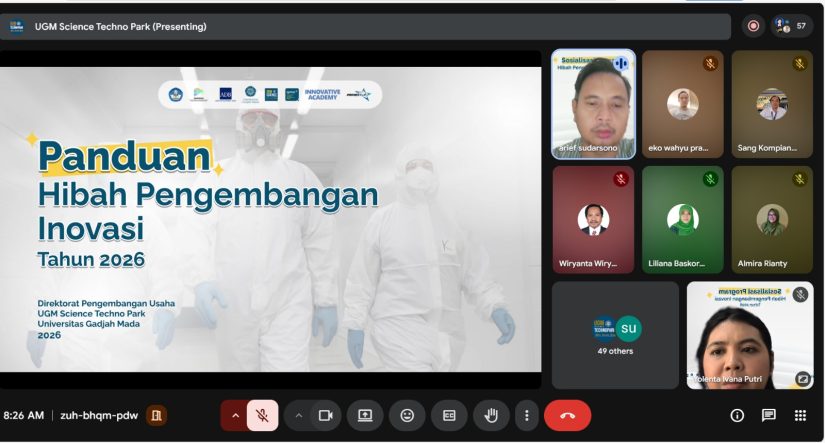Select the Liliana Baskor participant tile
The image size is (825, 443).
682,220
